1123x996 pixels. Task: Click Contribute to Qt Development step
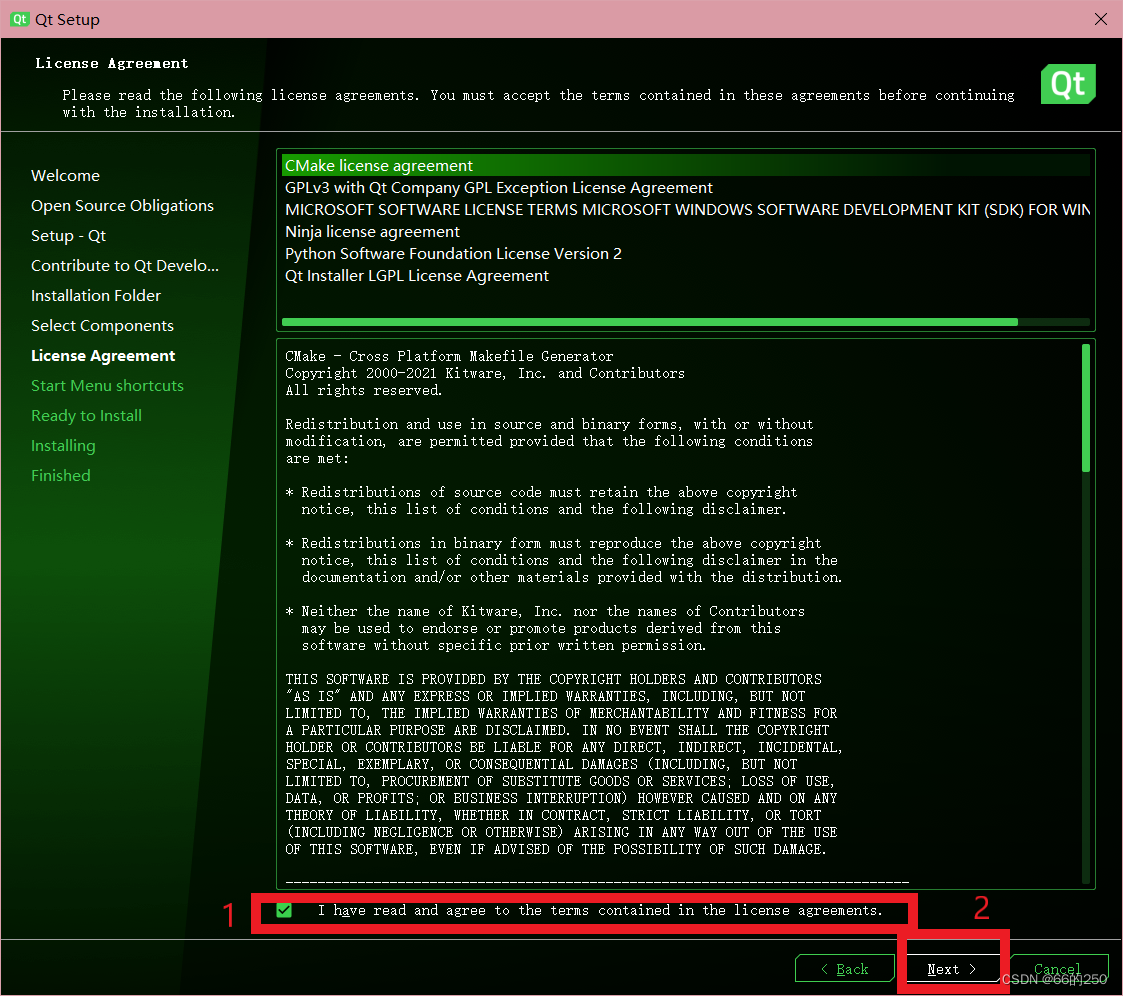125,266
